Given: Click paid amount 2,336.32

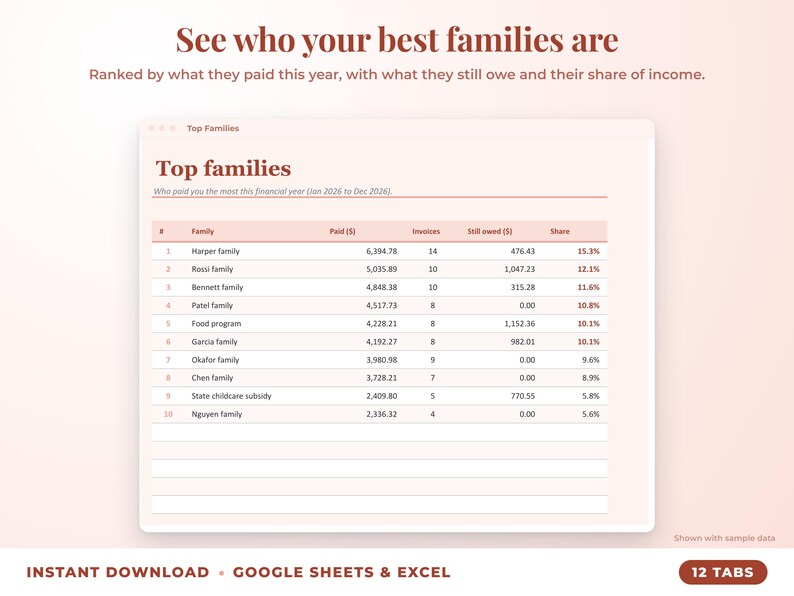Looking at the screenshot, I should point(382,414).
